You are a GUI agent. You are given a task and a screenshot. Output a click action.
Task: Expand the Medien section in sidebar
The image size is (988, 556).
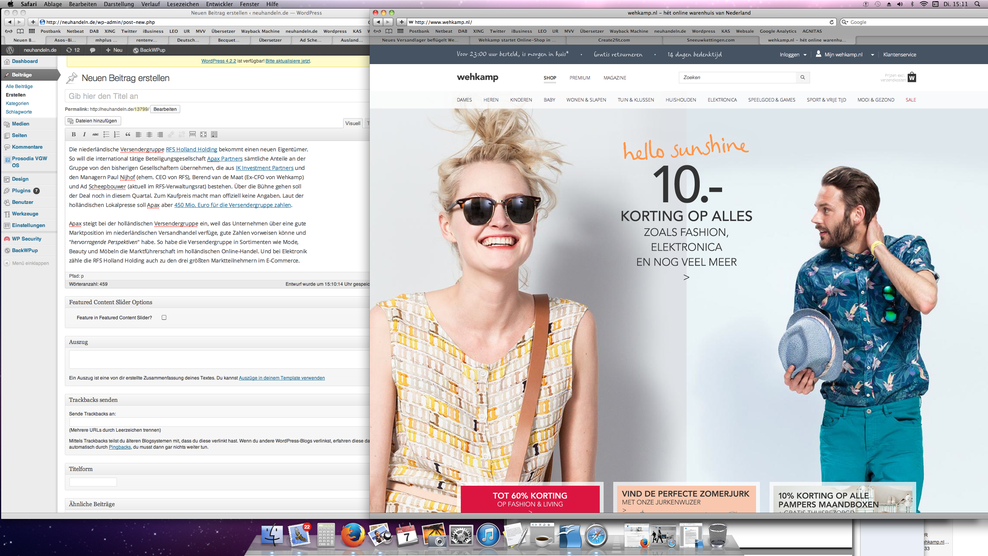point(20,124)
